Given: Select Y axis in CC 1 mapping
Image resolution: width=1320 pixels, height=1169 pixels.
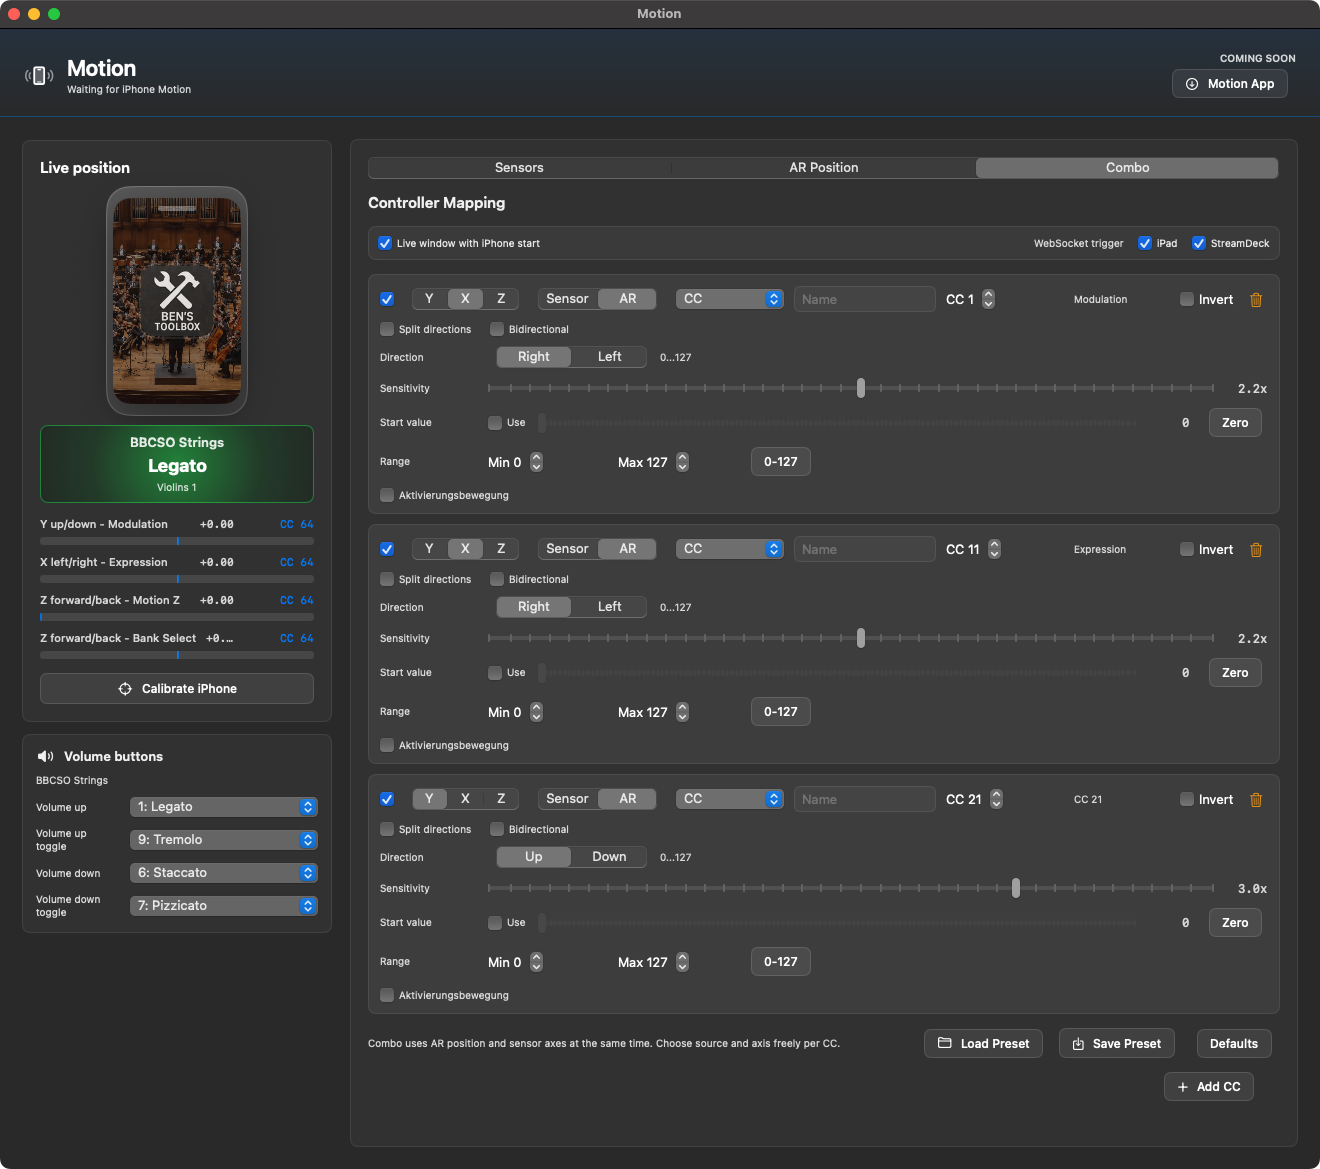Looking at the screenshot, I should pyautogui.click(x=429, y=299).
